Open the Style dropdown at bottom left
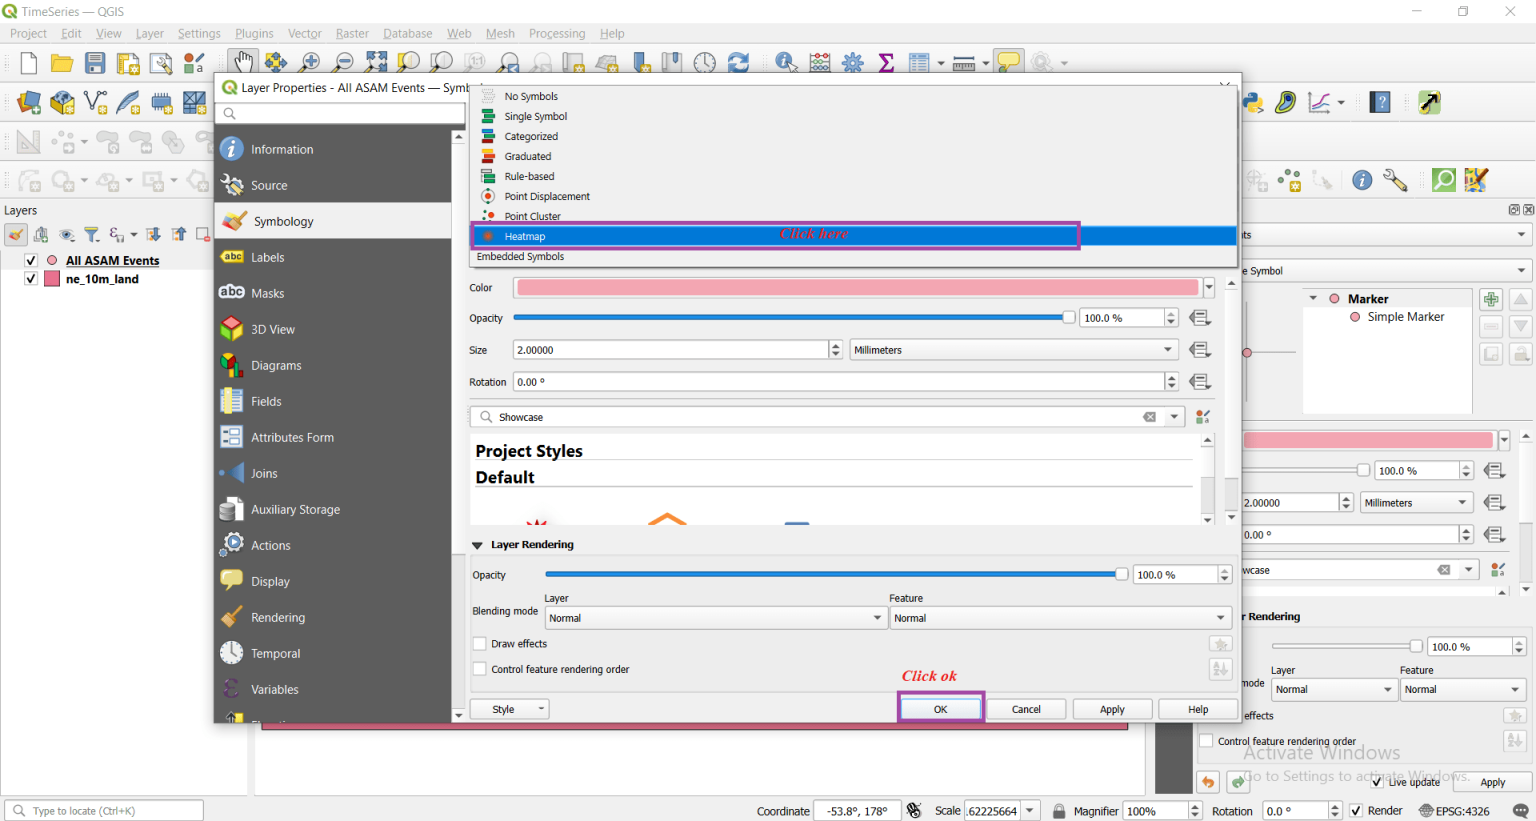The image size is (1536, 821). [x=509, y=708]
